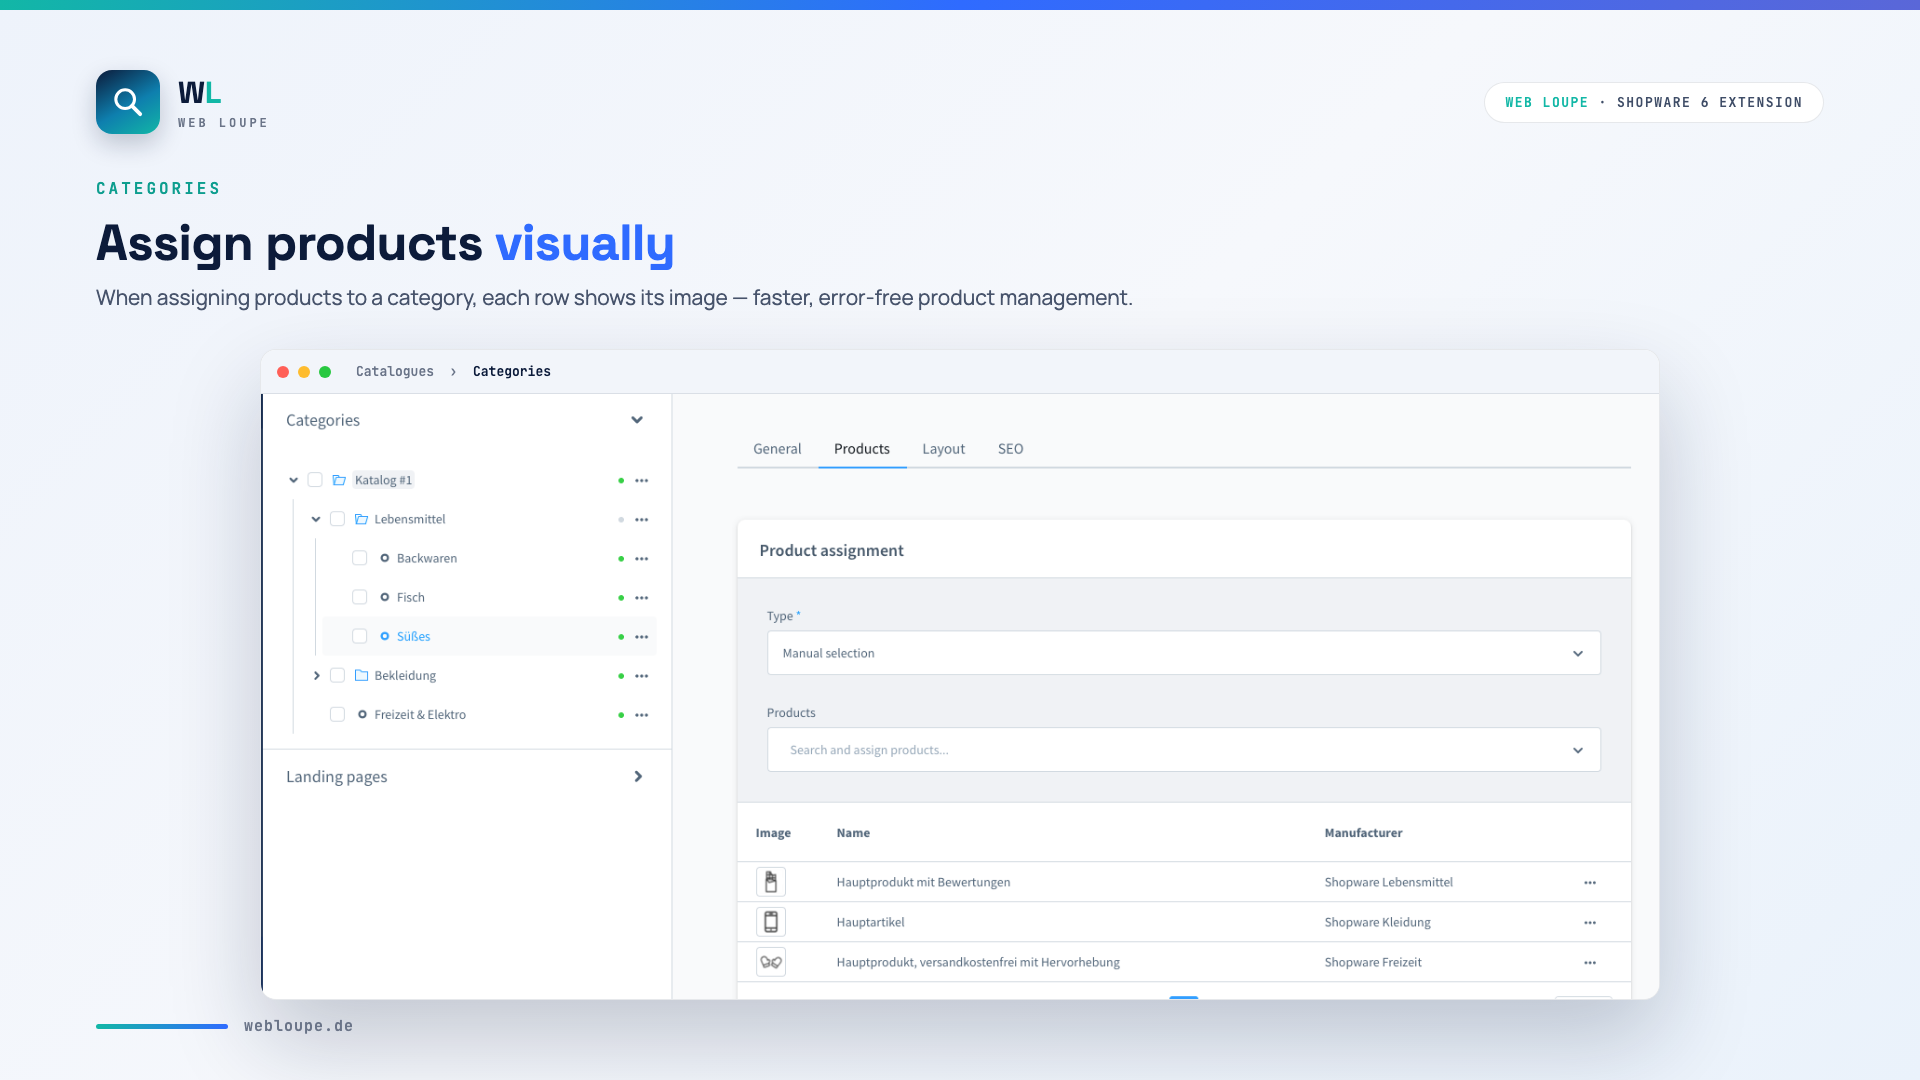
Task: Sort by the Manufacturer column header
Action: click(1363, 833)
